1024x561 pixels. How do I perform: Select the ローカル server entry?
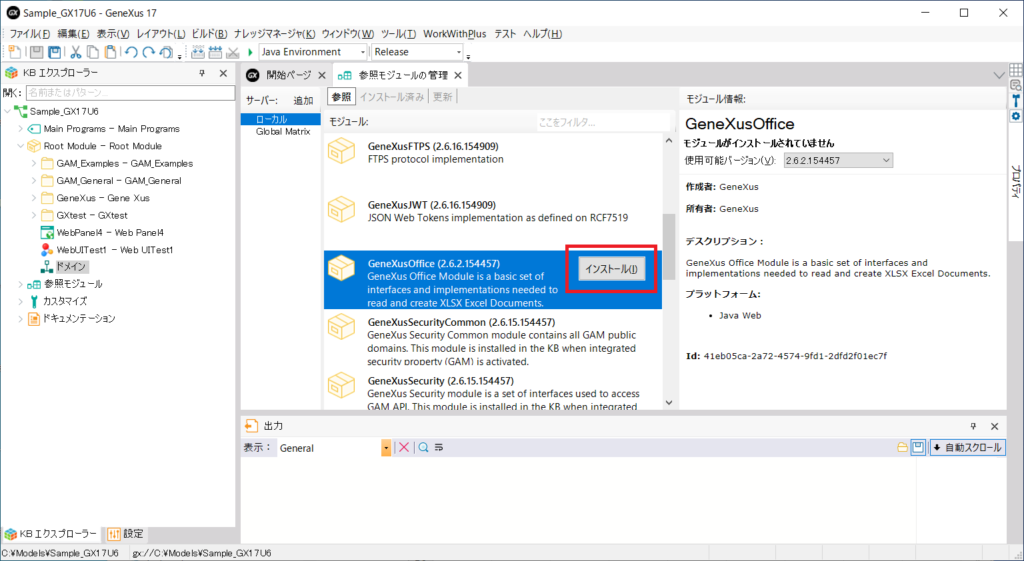(280, 120)
